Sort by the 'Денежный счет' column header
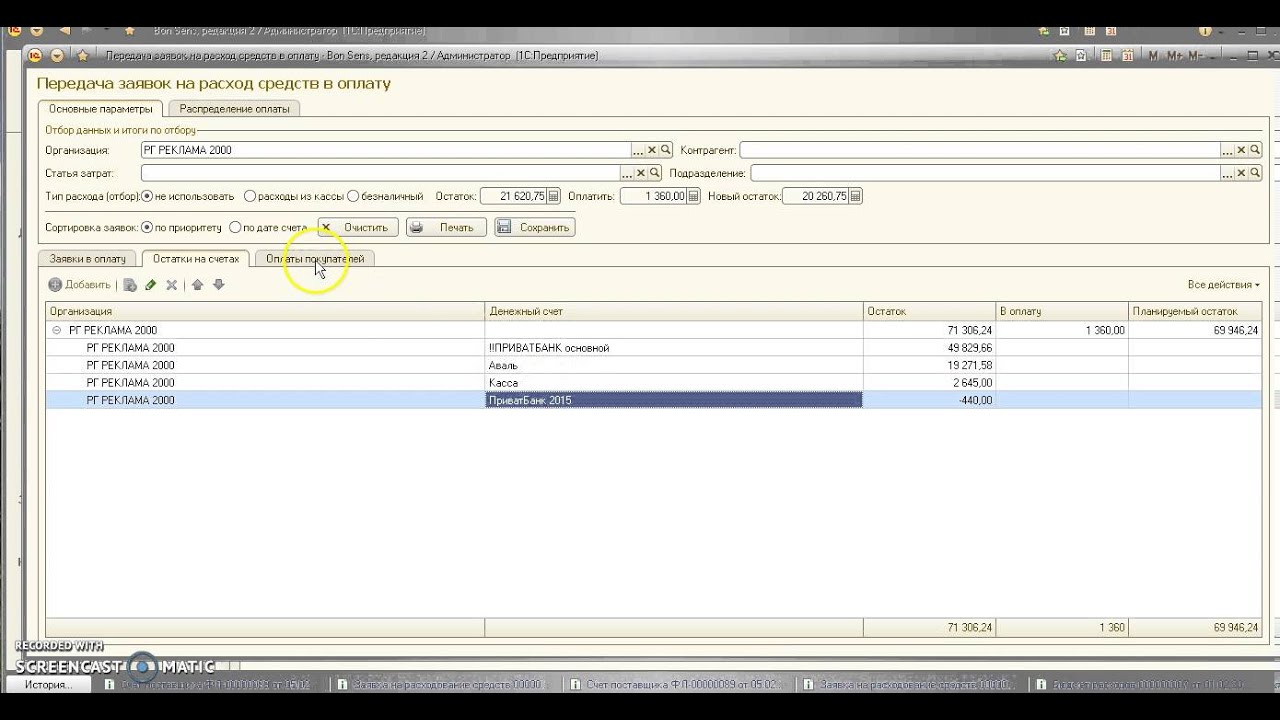 point(674,311)
